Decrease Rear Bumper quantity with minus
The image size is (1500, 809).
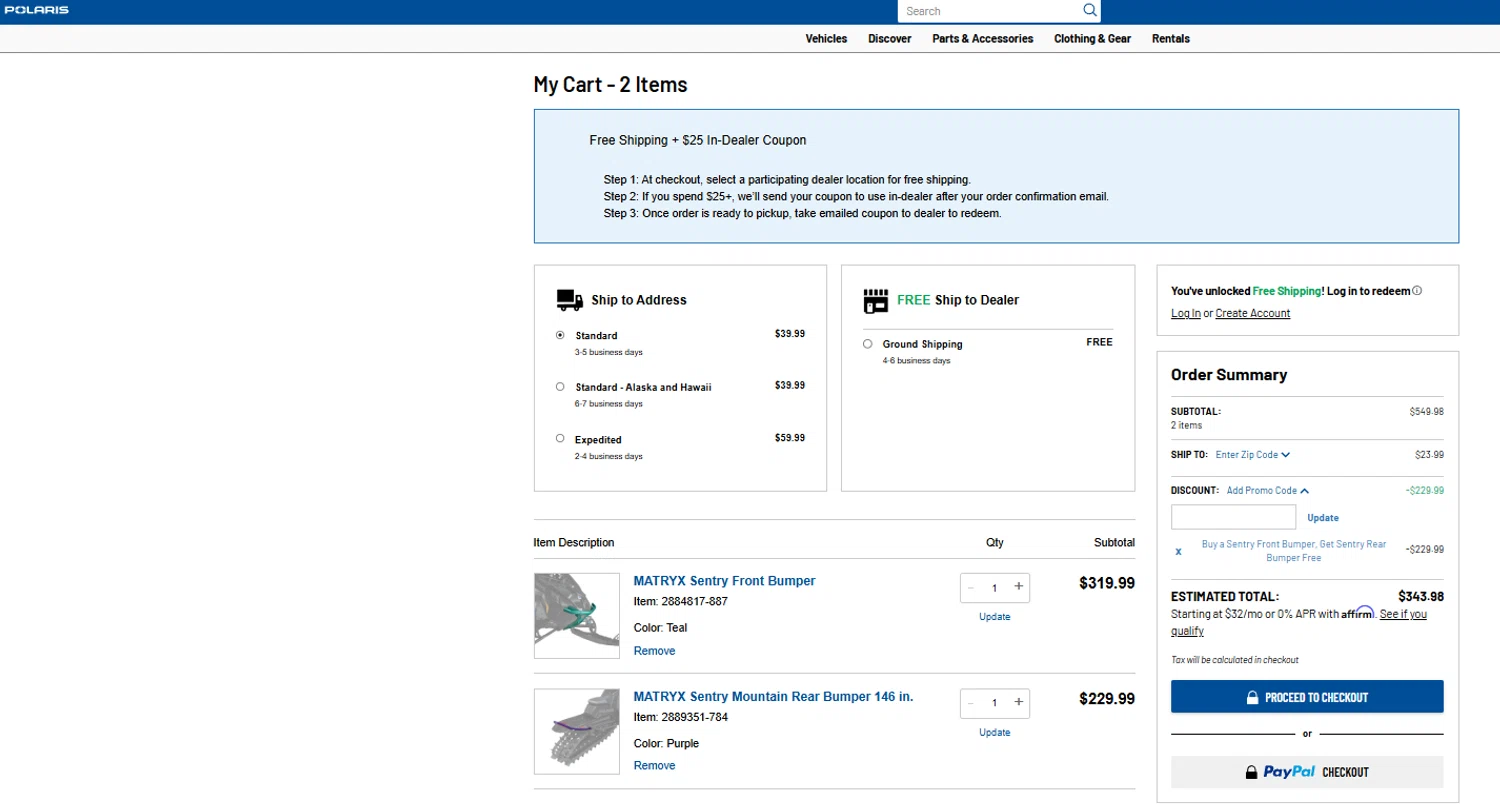971,703
